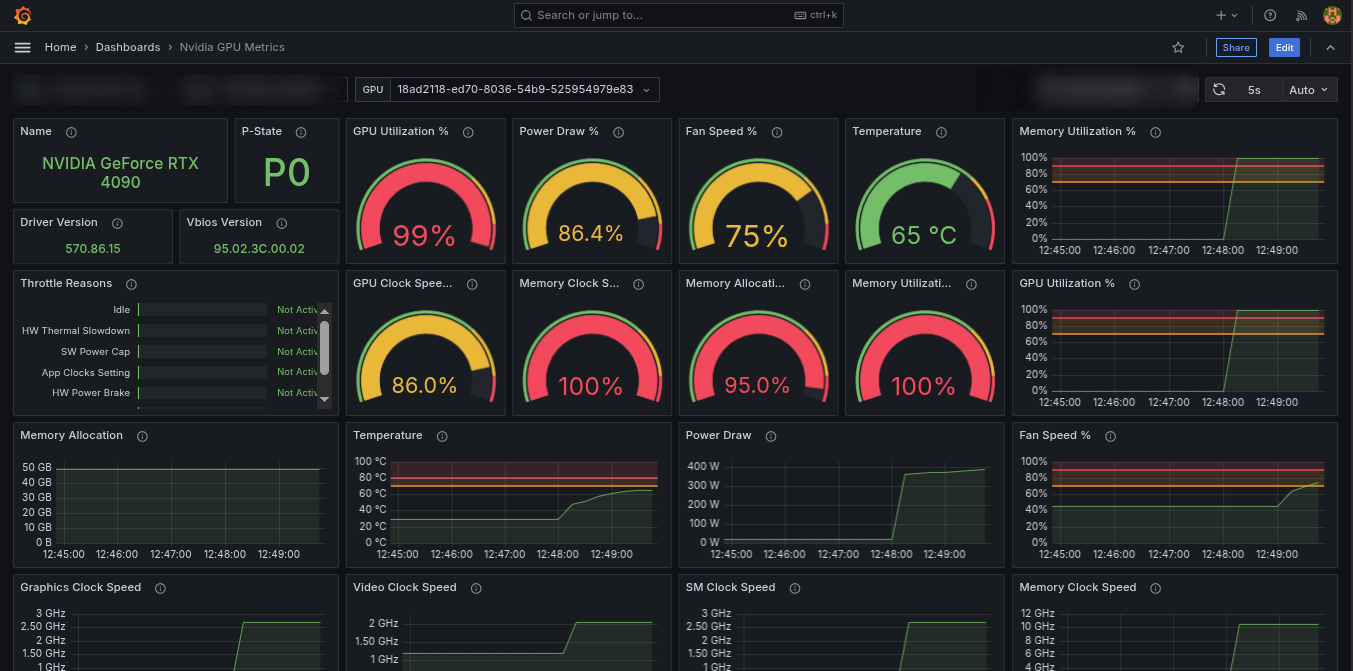This screenshot has height=671, width=1353.
Task: Click the GPU Utilization 99% gauge
Action: point(424,205)
